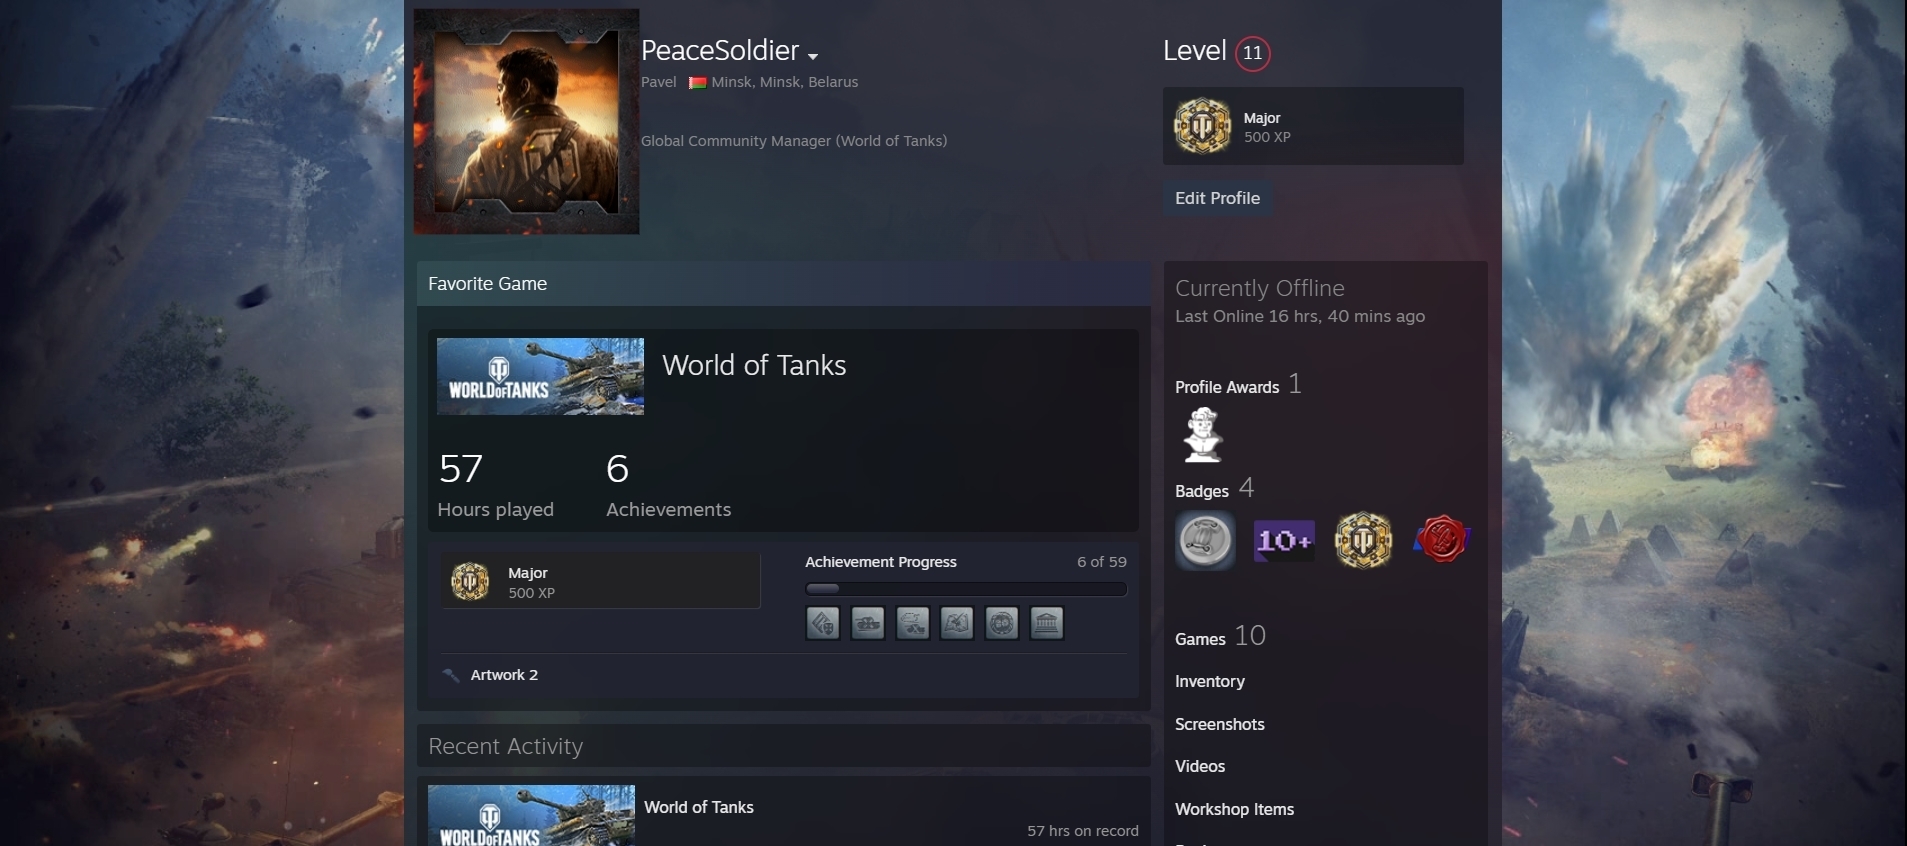Go to Inventory
This screenshot has height=846, width=1907.
1210,681
